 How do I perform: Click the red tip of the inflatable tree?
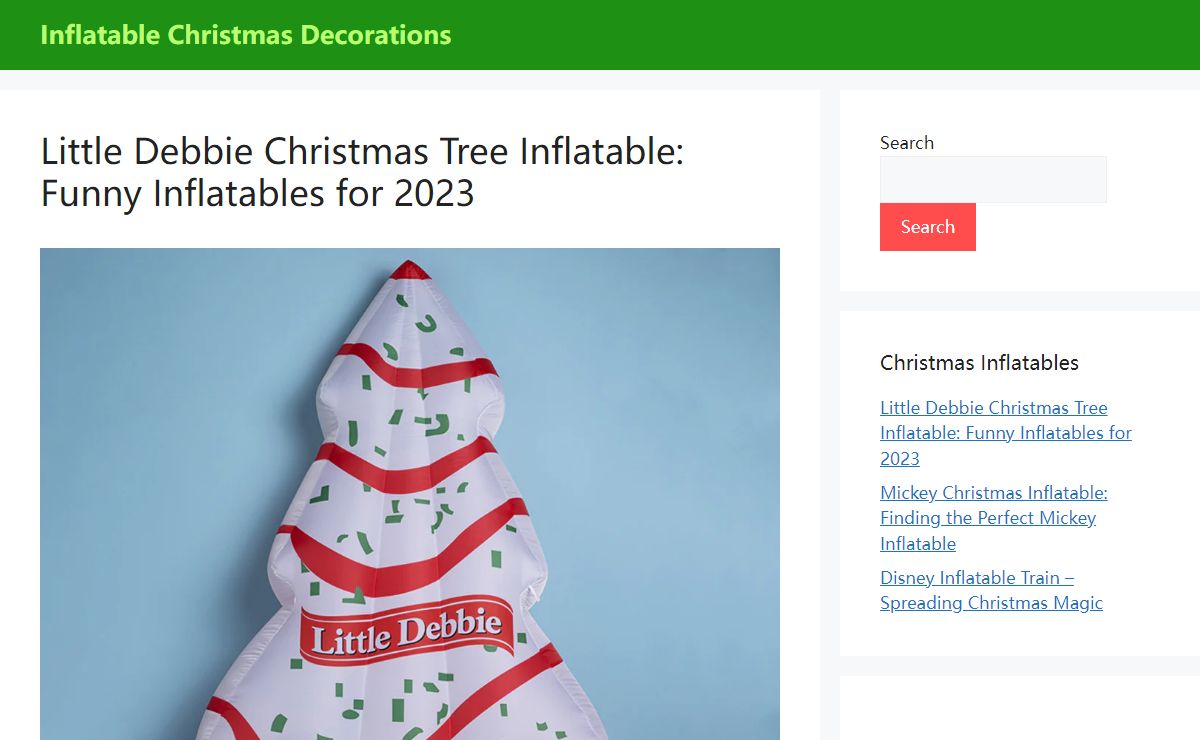click(409, 269)
